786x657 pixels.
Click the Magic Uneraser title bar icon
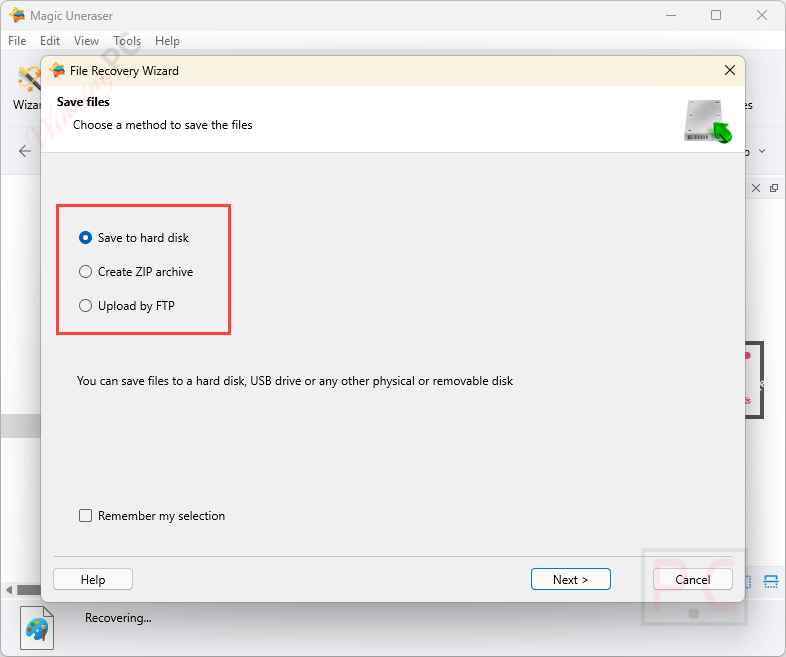tap(17, 15)
